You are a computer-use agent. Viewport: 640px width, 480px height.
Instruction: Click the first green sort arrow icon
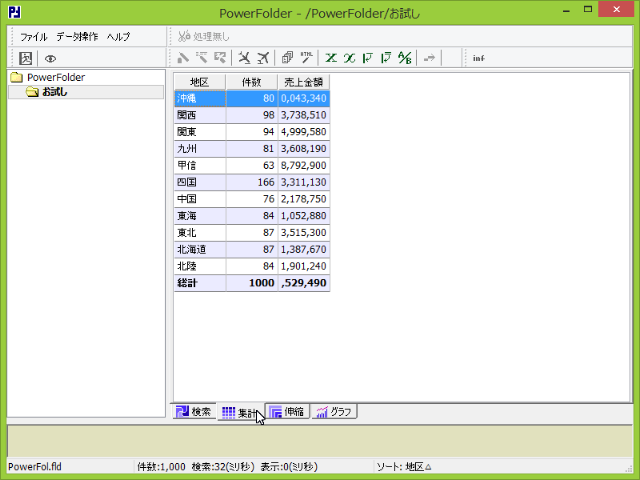(368, 58)
